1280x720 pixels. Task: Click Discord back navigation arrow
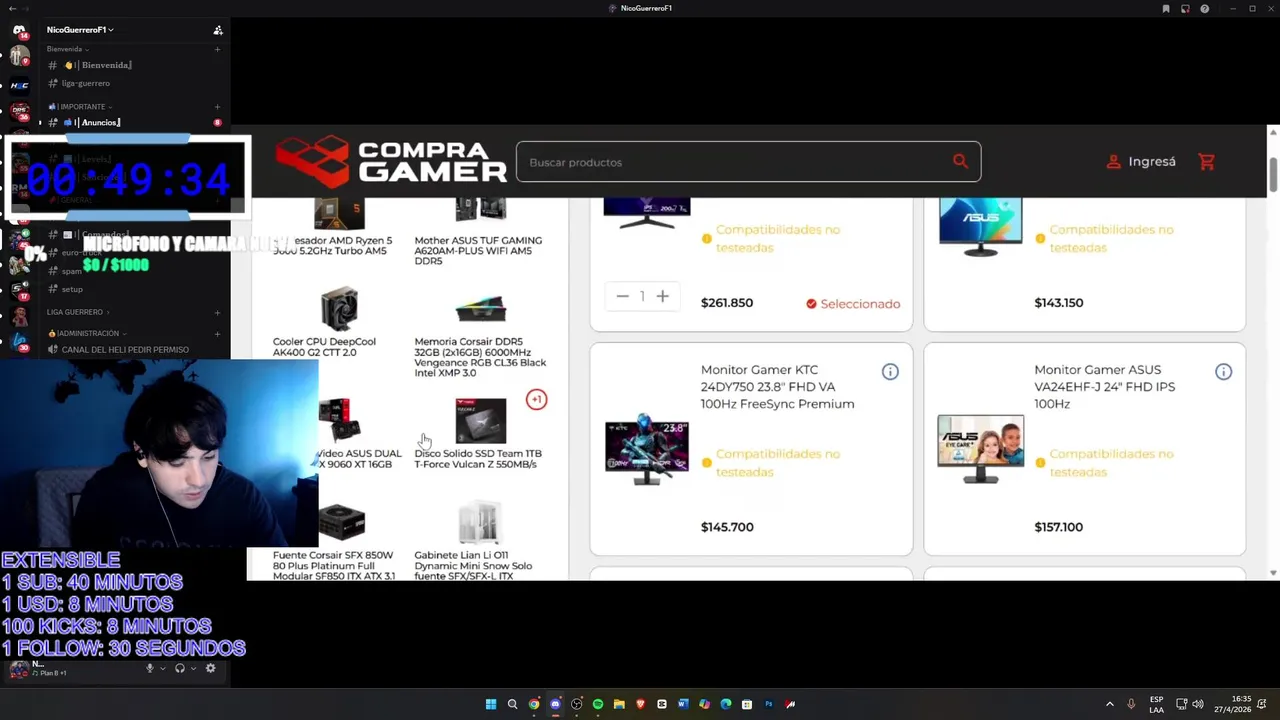11,8
